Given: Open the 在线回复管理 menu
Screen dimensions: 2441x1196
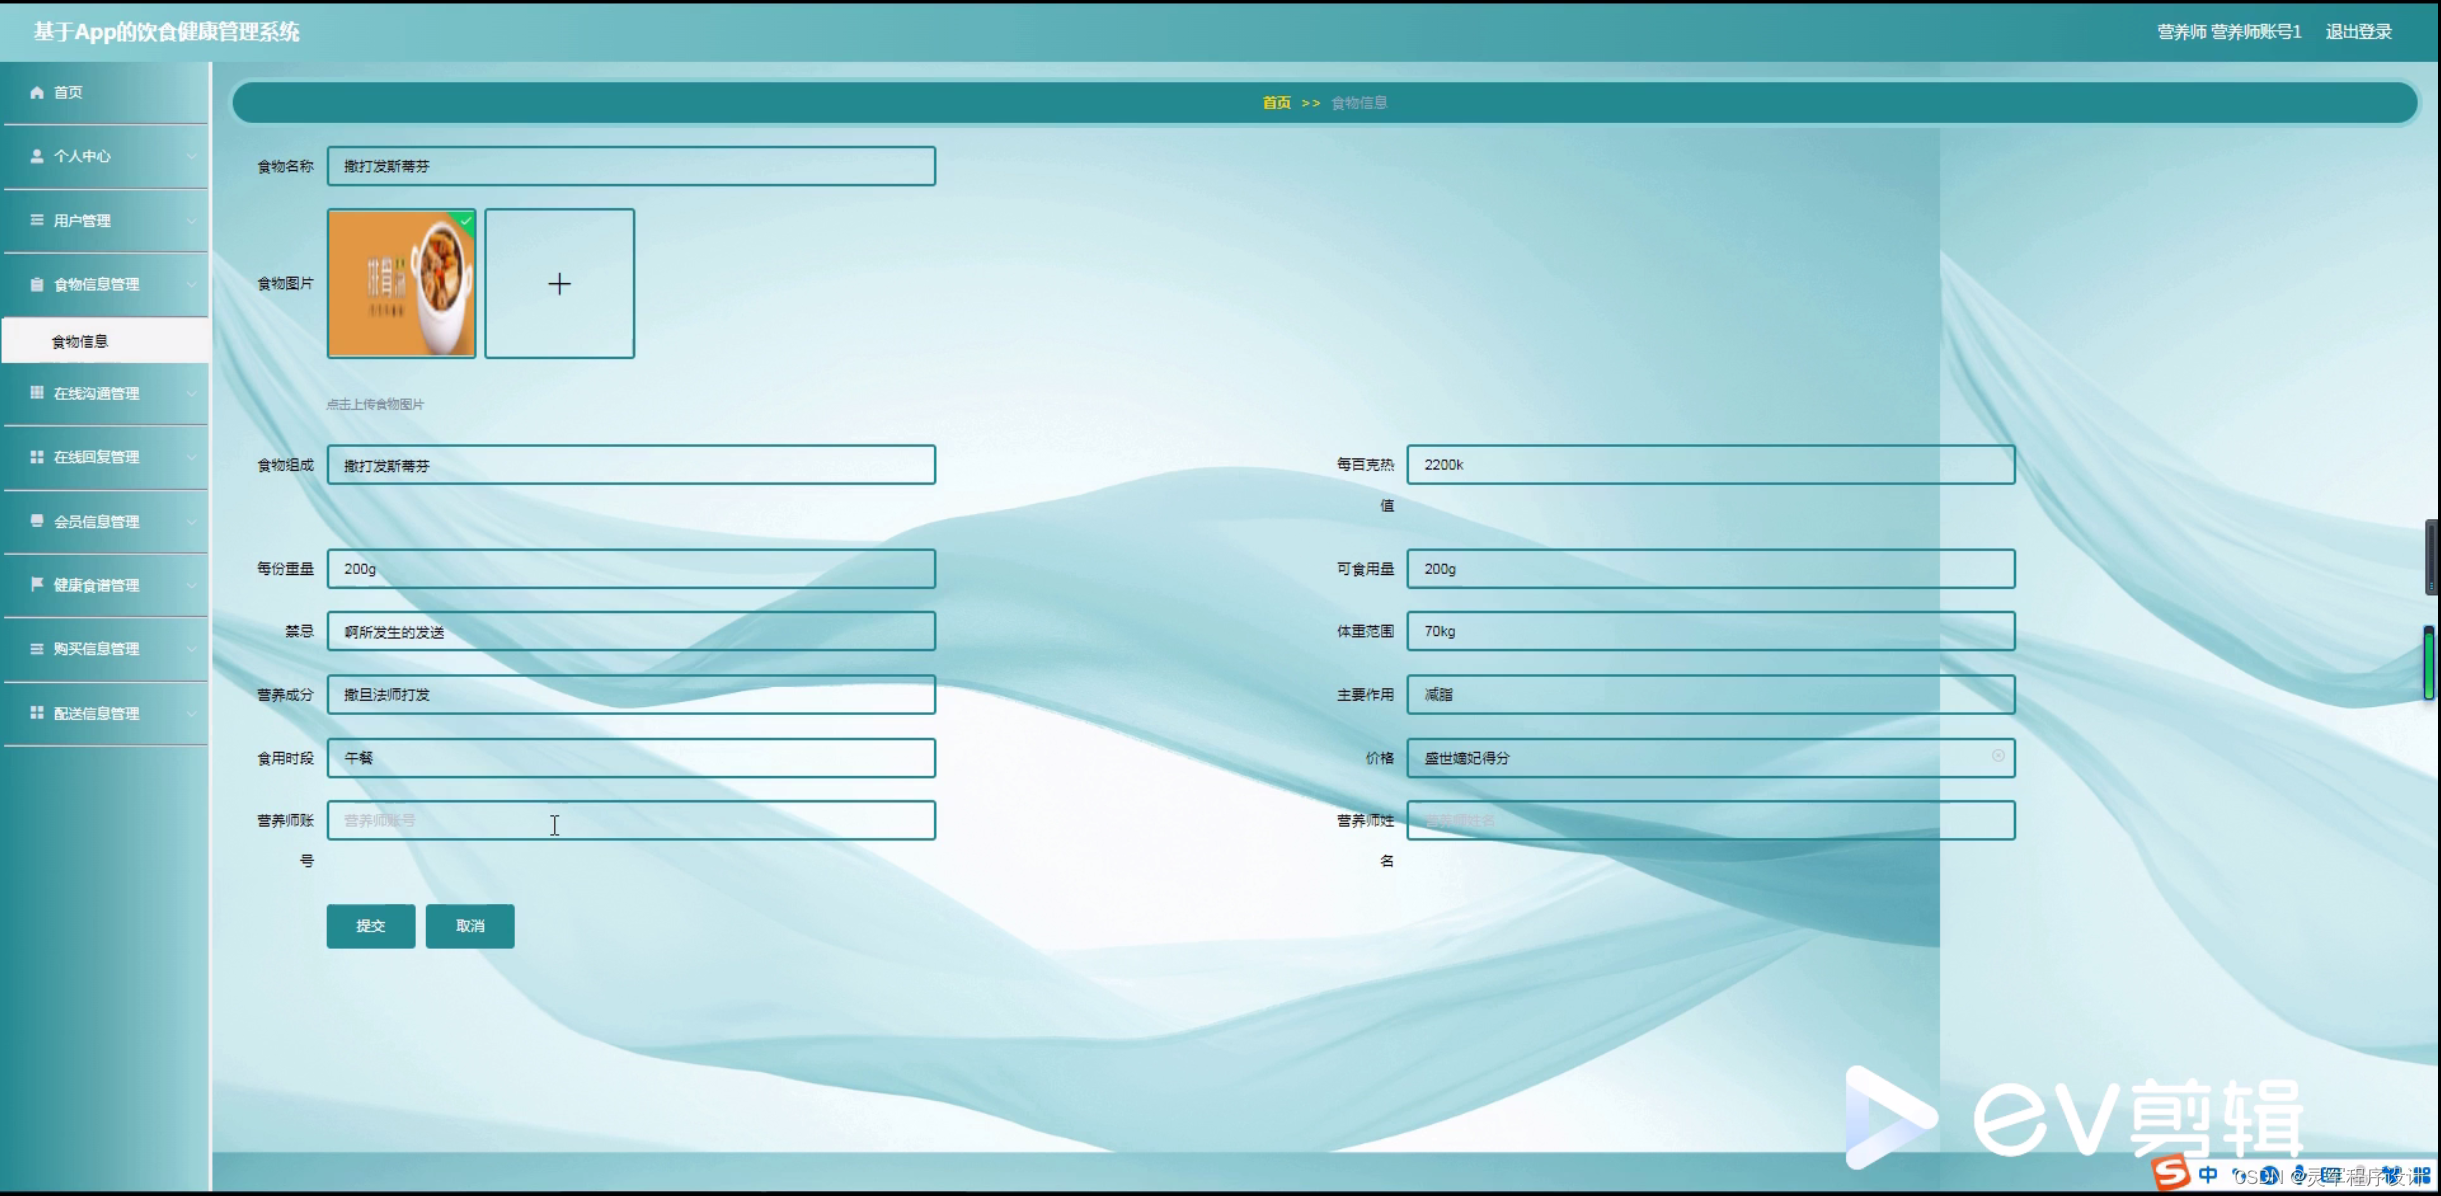Looking at the screenshot, I should point(97,457).
